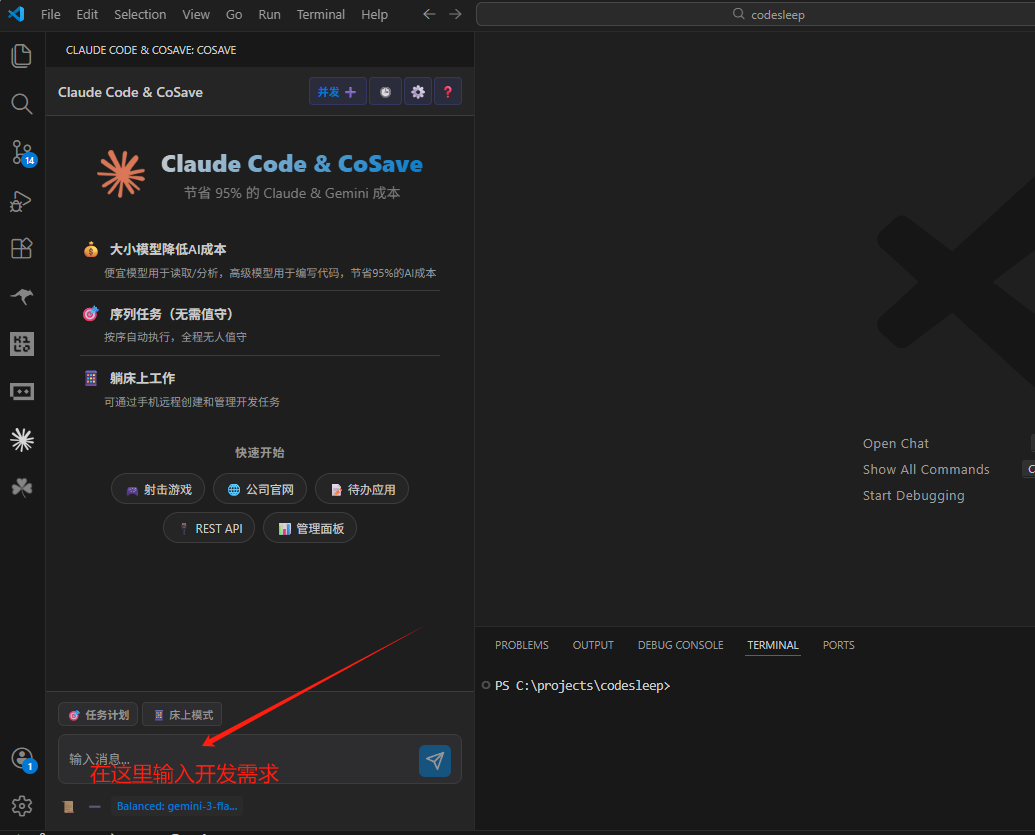Open the Manage gear at activity bar bottom
Image resolution: width=1035 pixels, height=835 pixels.
(21, 805)
